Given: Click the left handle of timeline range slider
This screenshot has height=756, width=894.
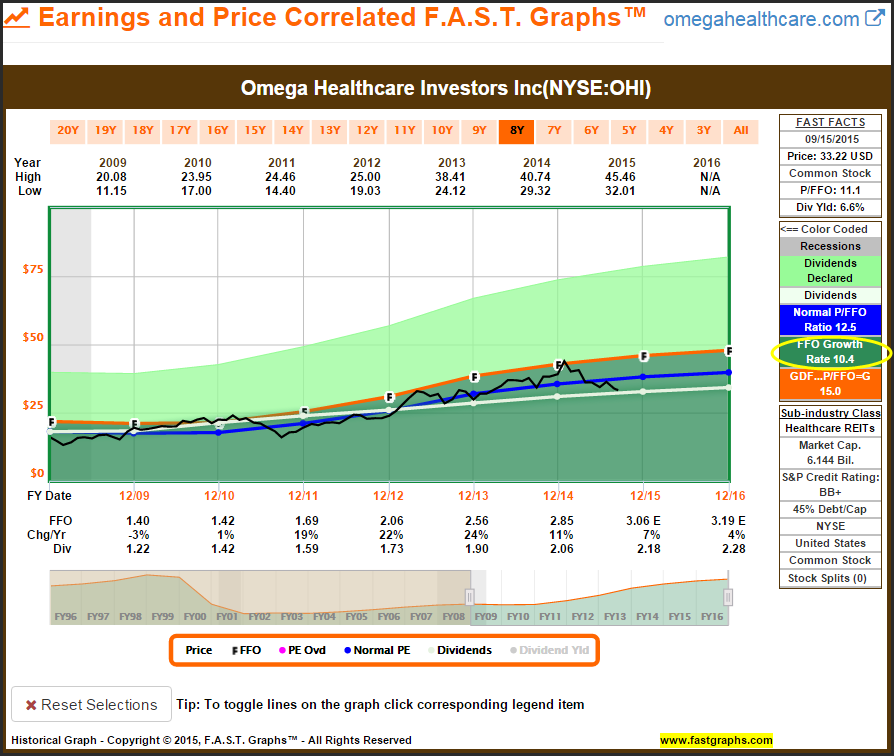Looking at the screenshot, I should coord(469,597).
